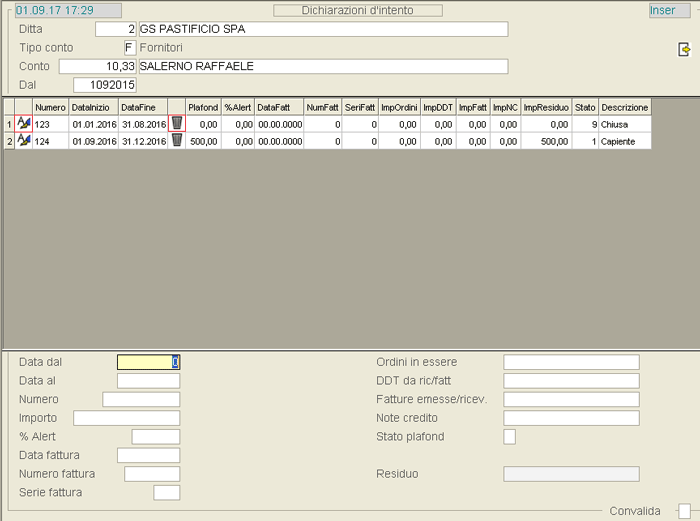Click the exit door icon

click(684, 49)
